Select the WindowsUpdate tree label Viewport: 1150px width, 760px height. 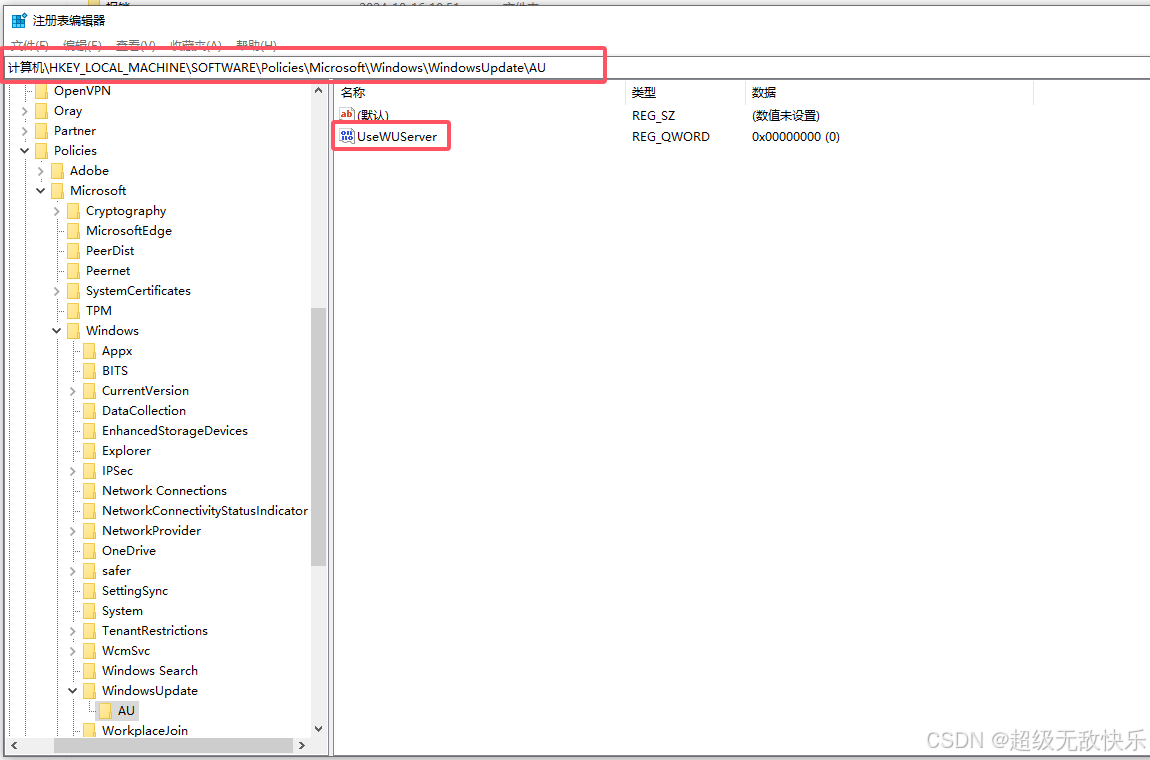click(x=150, y=691)
